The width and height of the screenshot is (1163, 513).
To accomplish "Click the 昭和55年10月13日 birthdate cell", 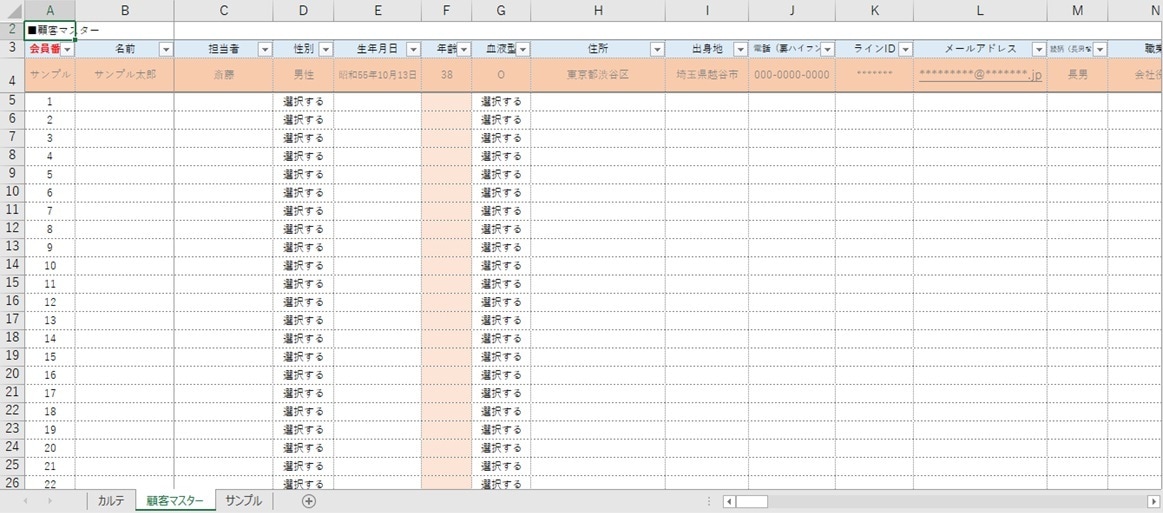I will click(x=378, y=75).
